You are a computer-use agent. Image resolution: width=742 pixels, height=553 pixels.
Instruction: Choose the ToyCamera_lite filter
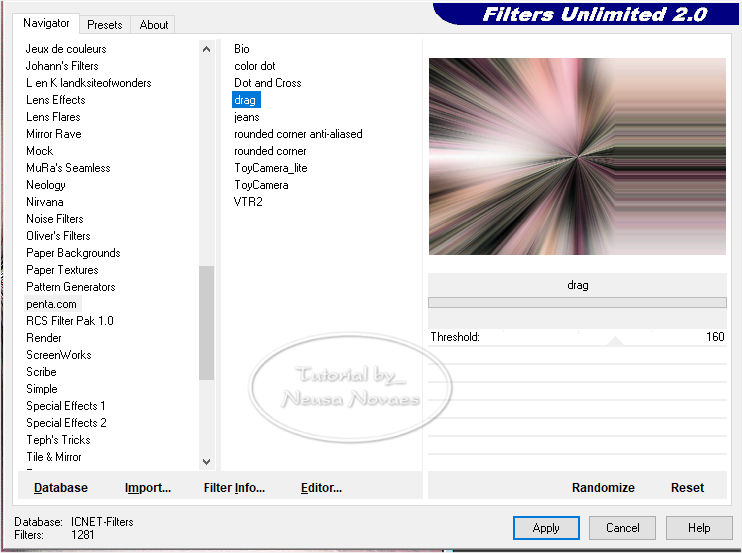pyautogui.click(x=271, y=168)
